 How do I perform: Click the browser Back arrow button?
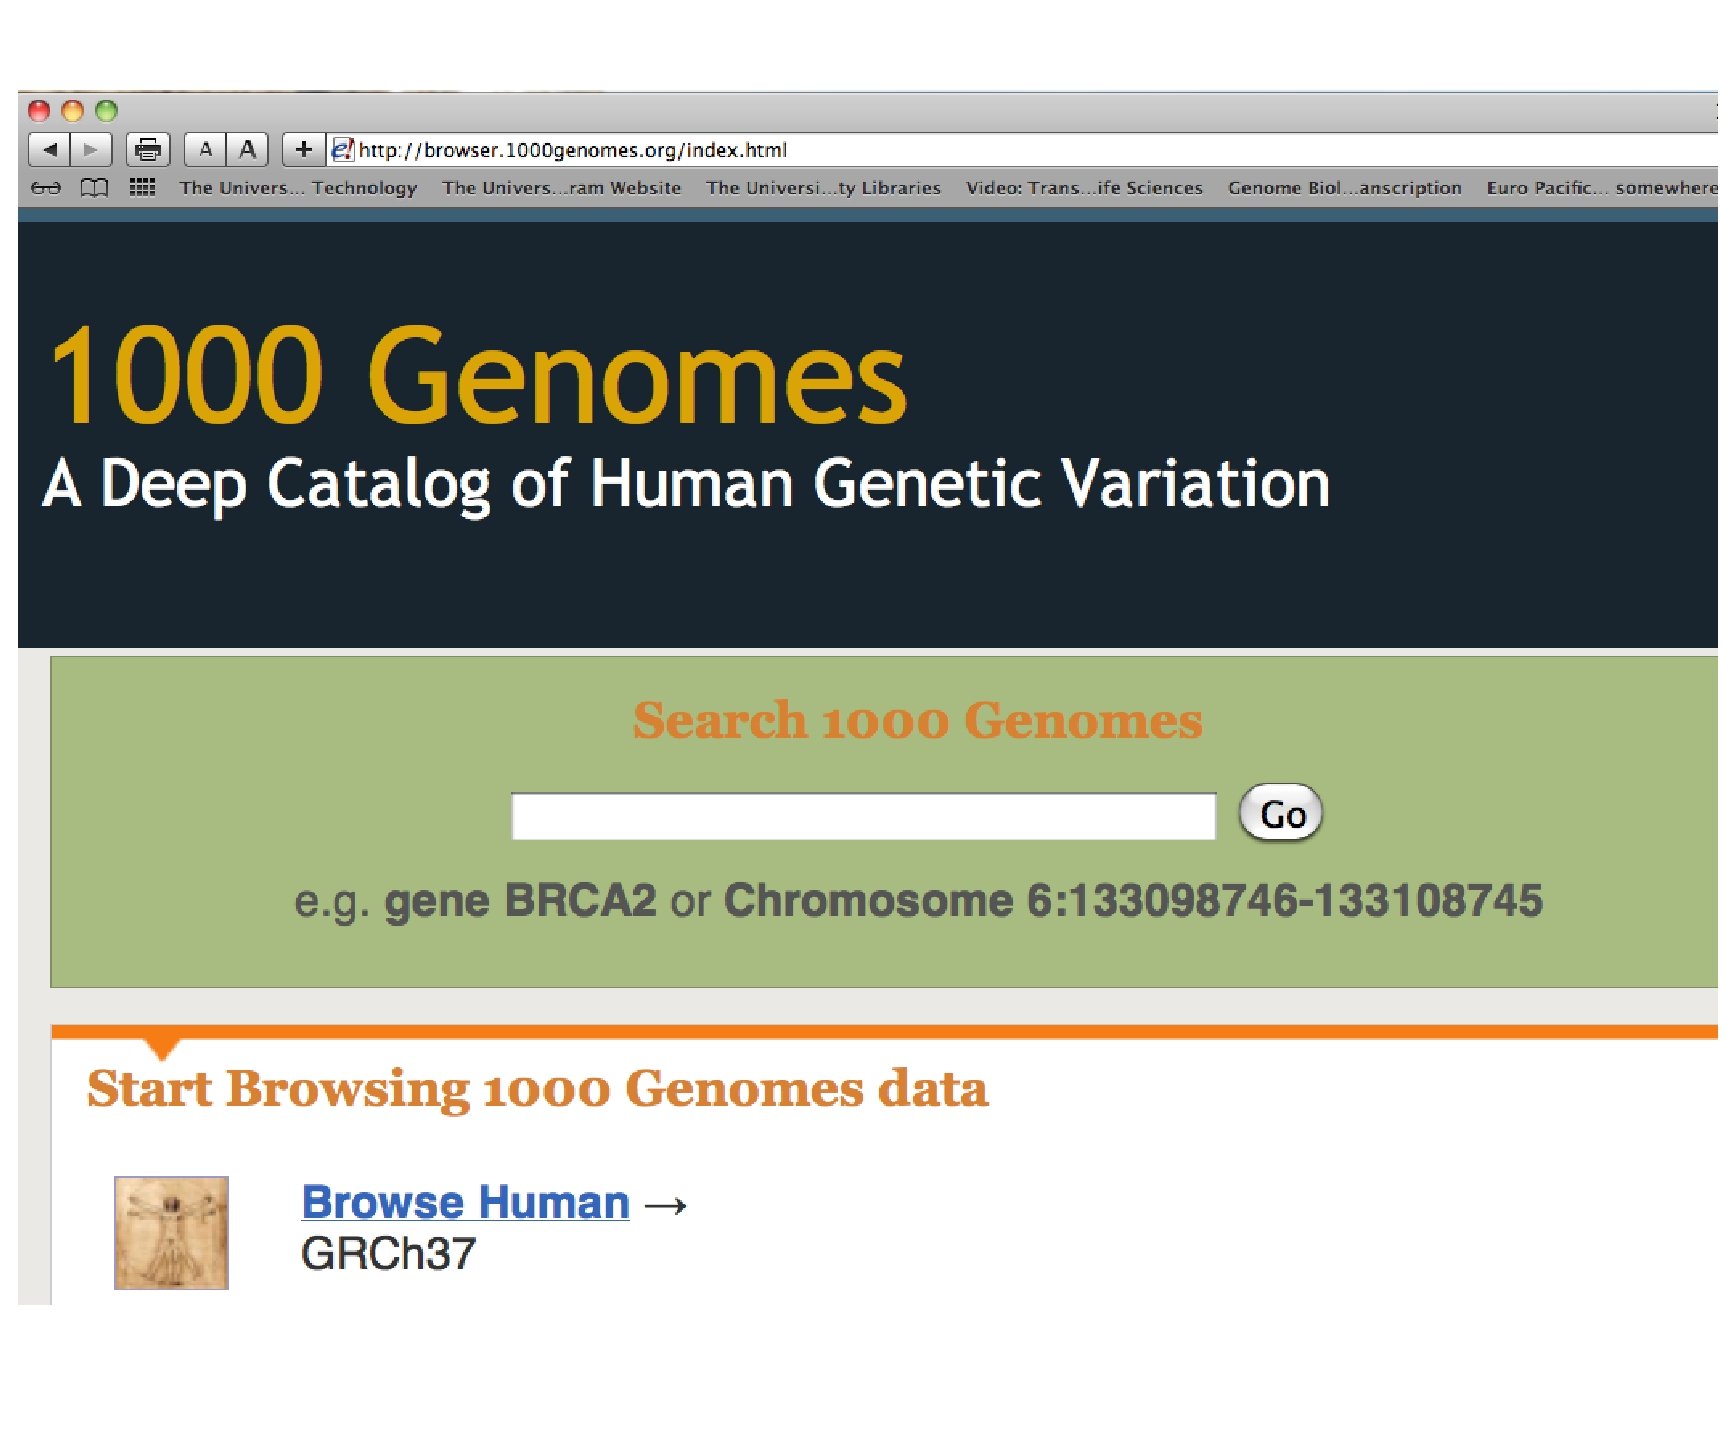point(50,150)
